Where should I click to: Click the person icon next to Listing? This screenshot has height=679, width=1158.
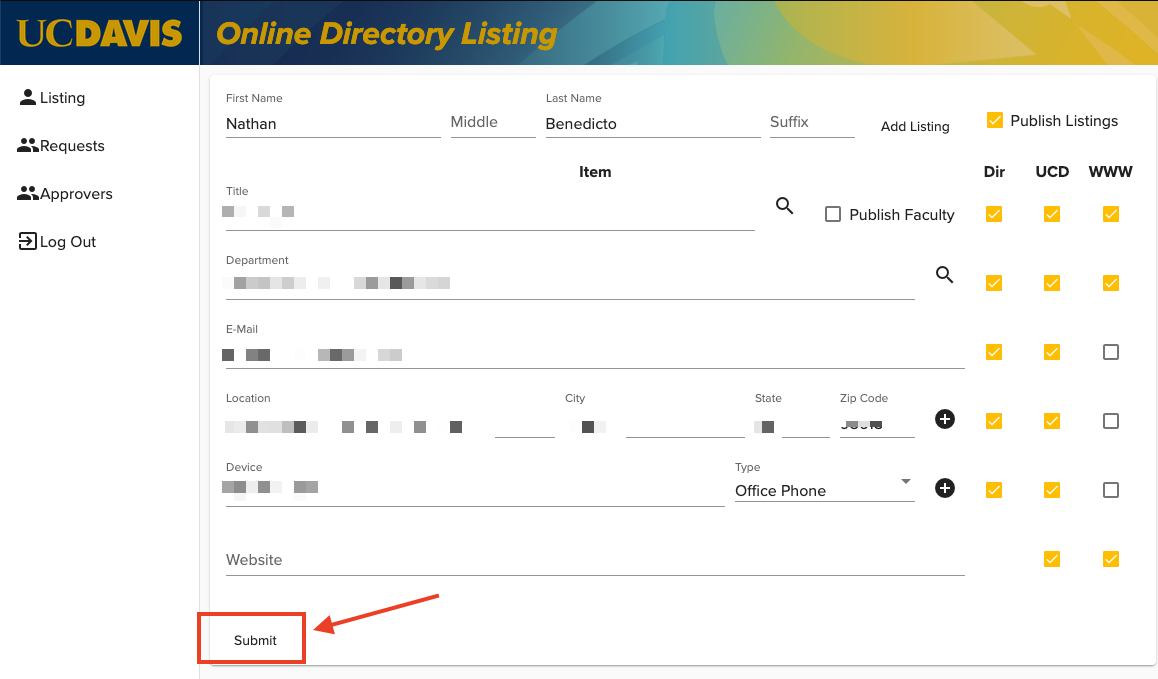(x=28, y=97)
